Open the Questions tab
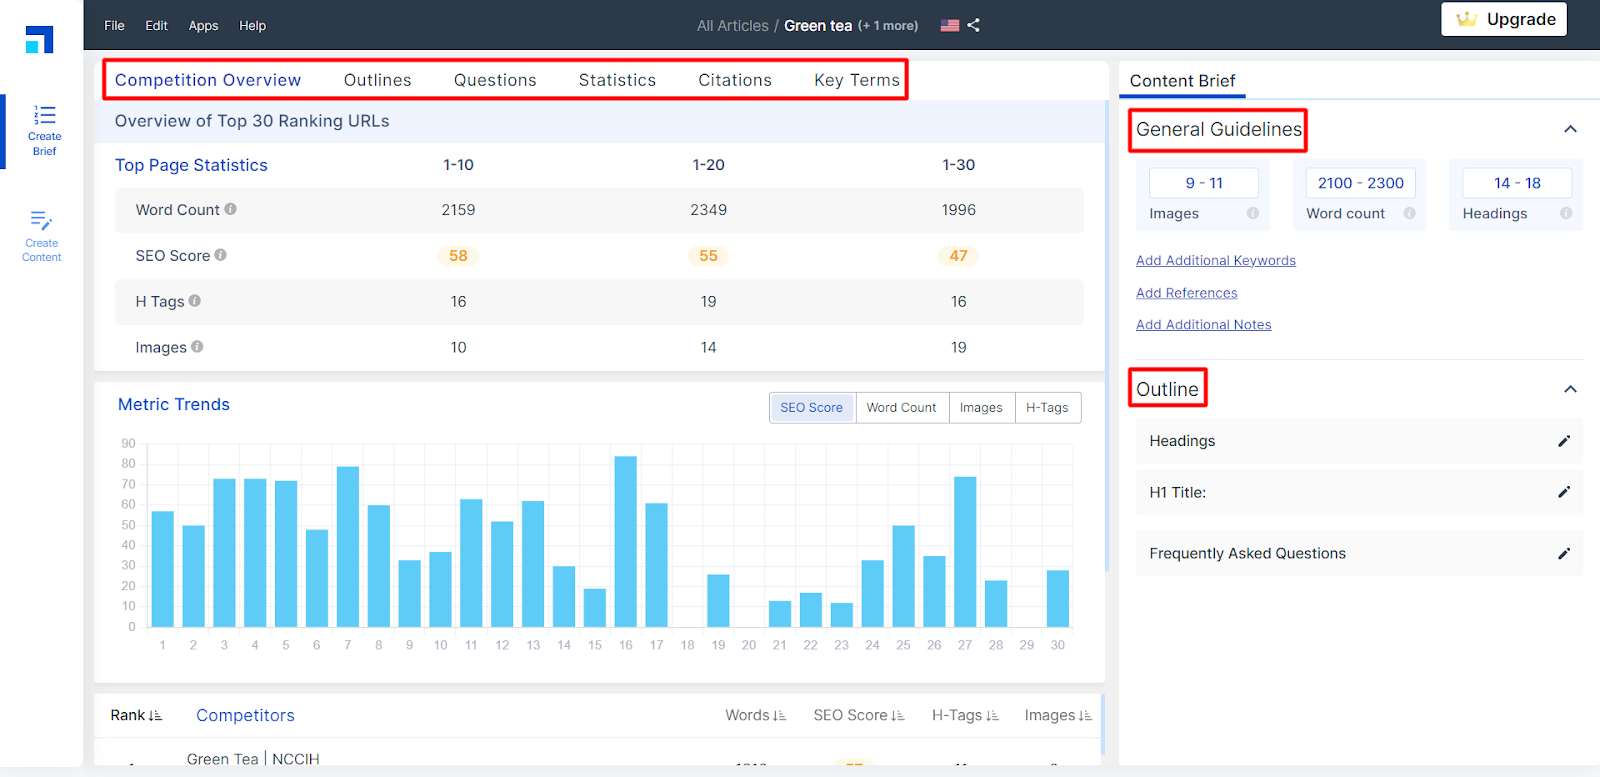1600x777 pixels. (x=495, y=80)
